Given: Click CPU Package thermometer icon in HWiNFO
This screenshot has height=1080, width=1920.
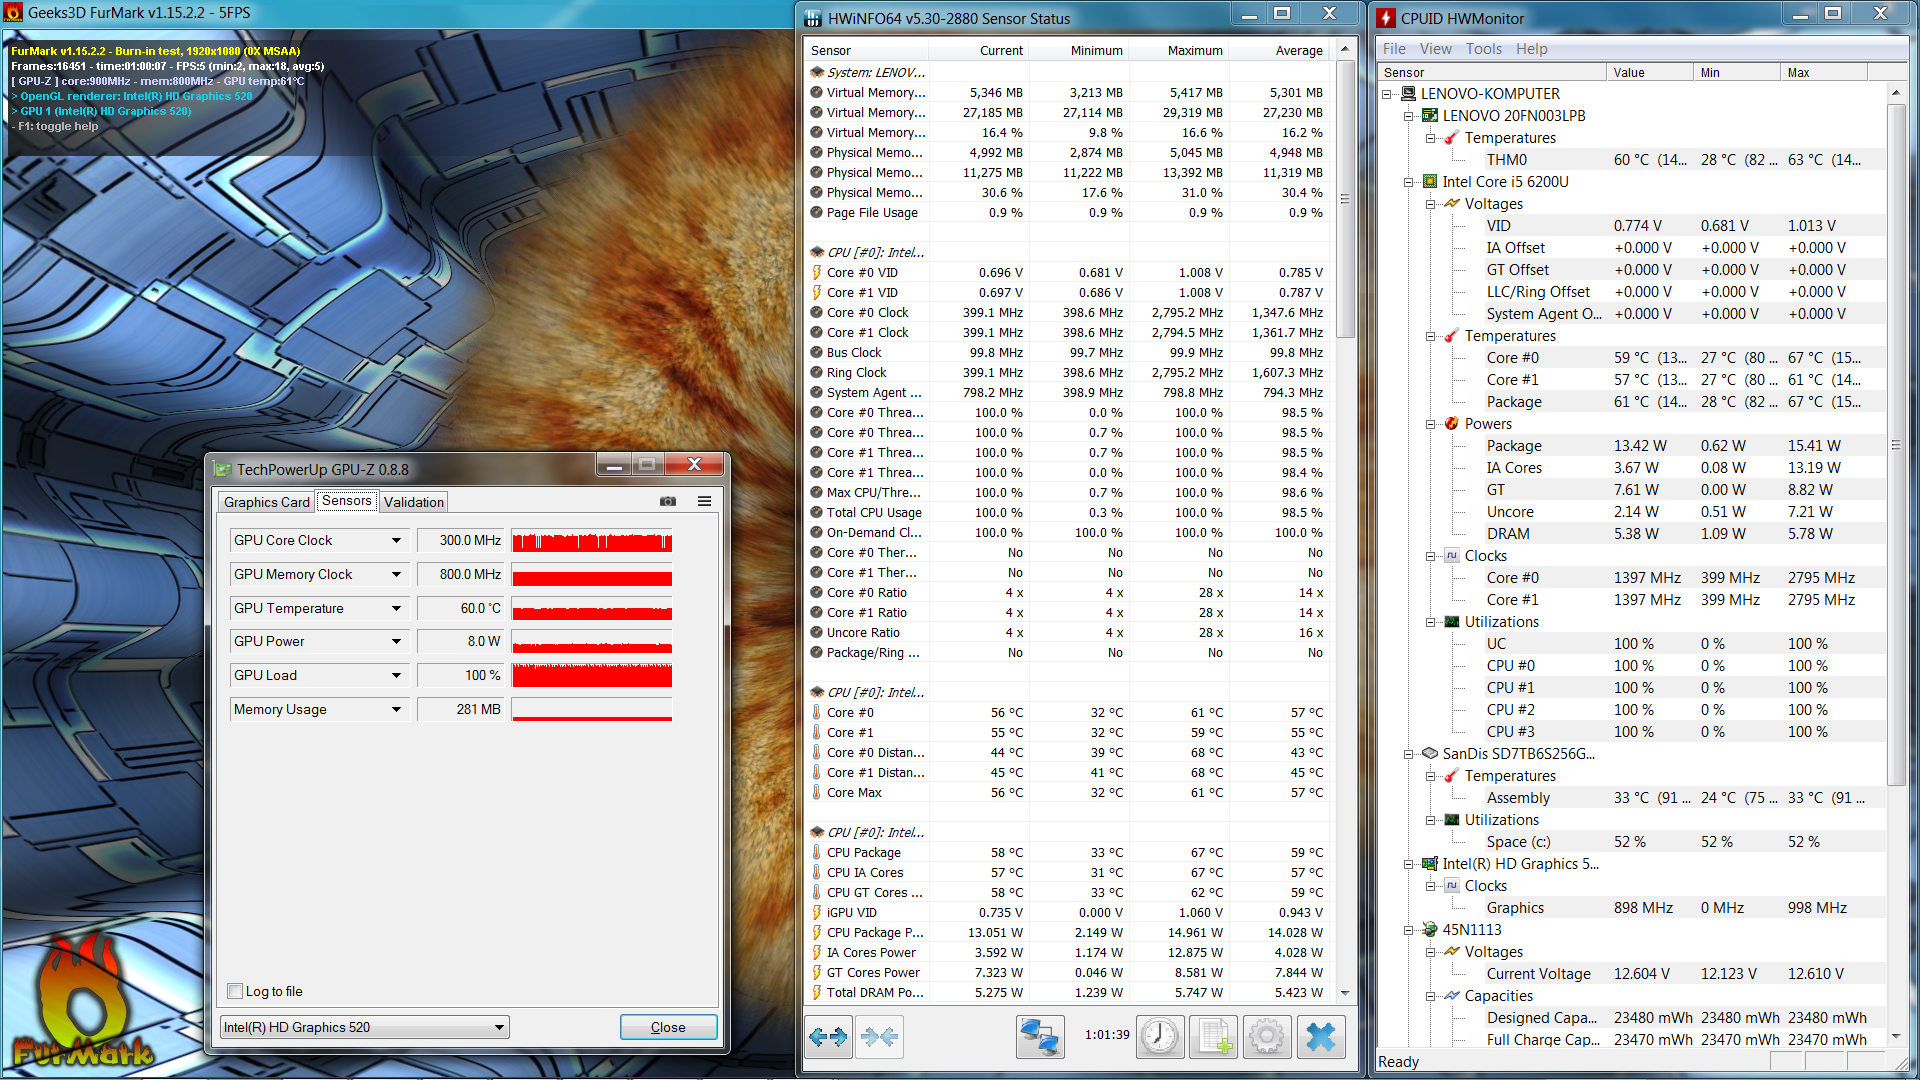Looking at the screenshot, I should click(816, 852).
